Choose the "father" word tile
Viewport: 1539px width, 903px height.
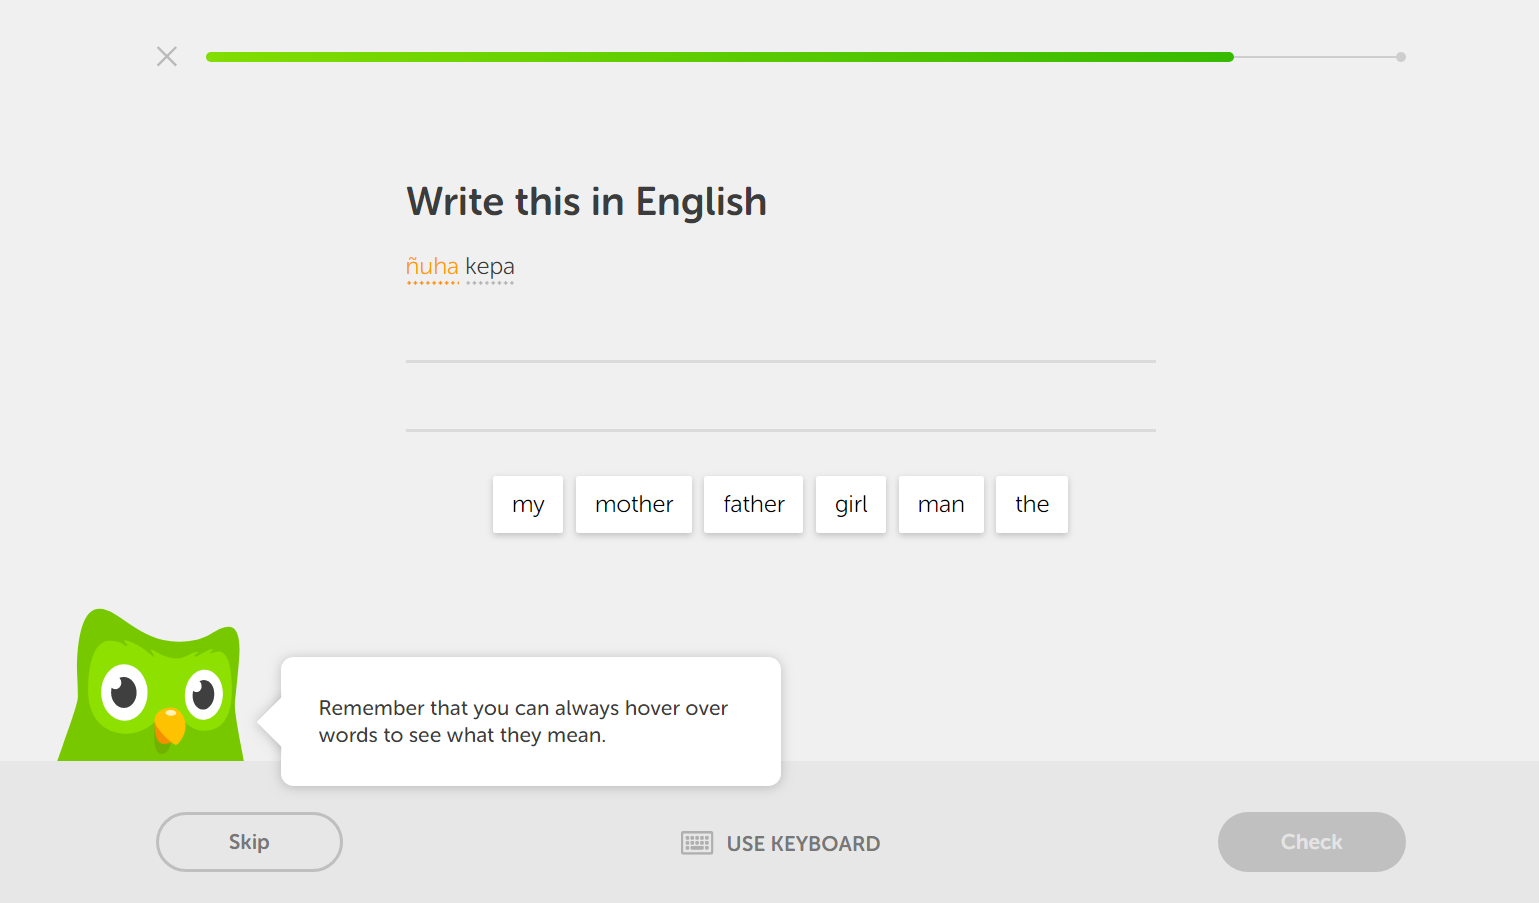click(x=754, y=504)
